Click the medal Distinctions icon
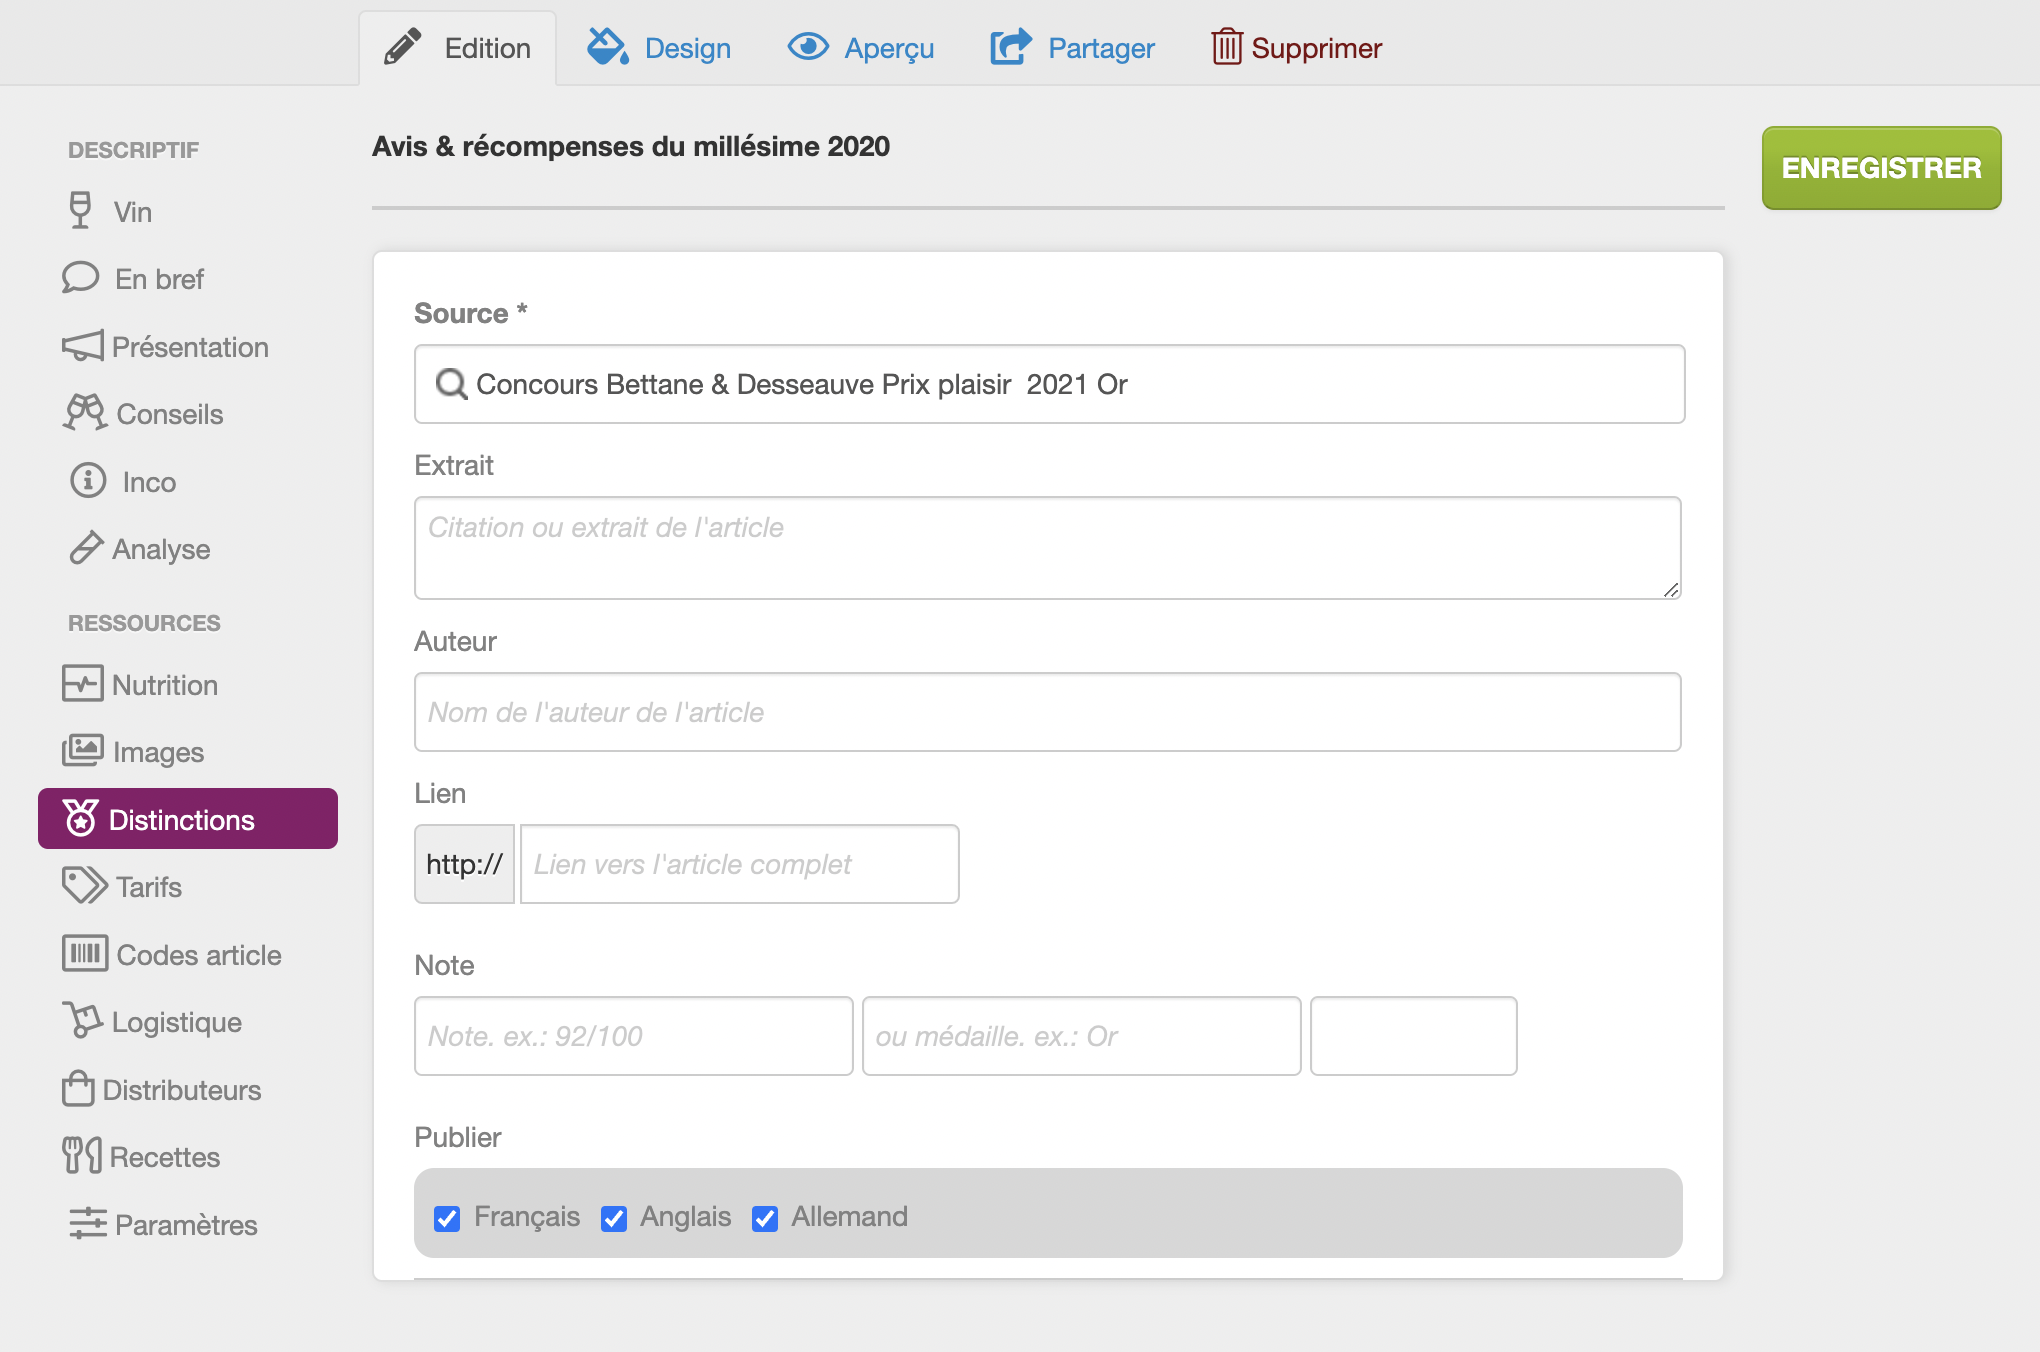 tap(81, 819)
